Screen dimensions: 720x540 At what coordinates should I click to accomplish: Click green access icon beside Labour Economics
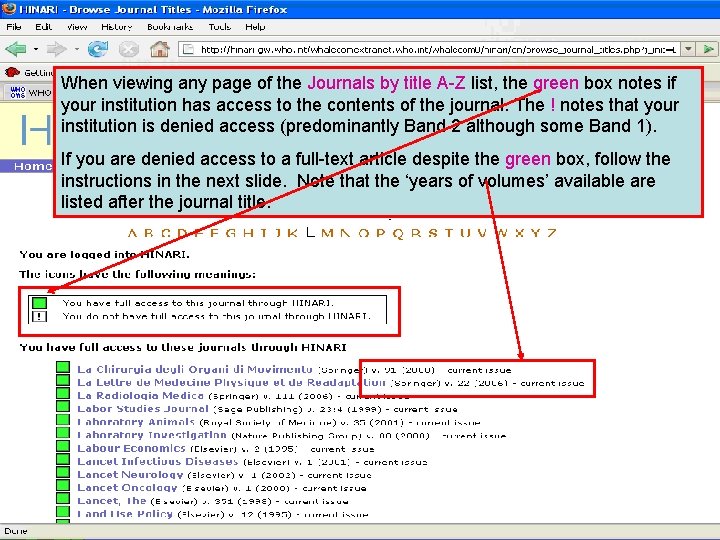pyautogui.click(x=63, y=446)
